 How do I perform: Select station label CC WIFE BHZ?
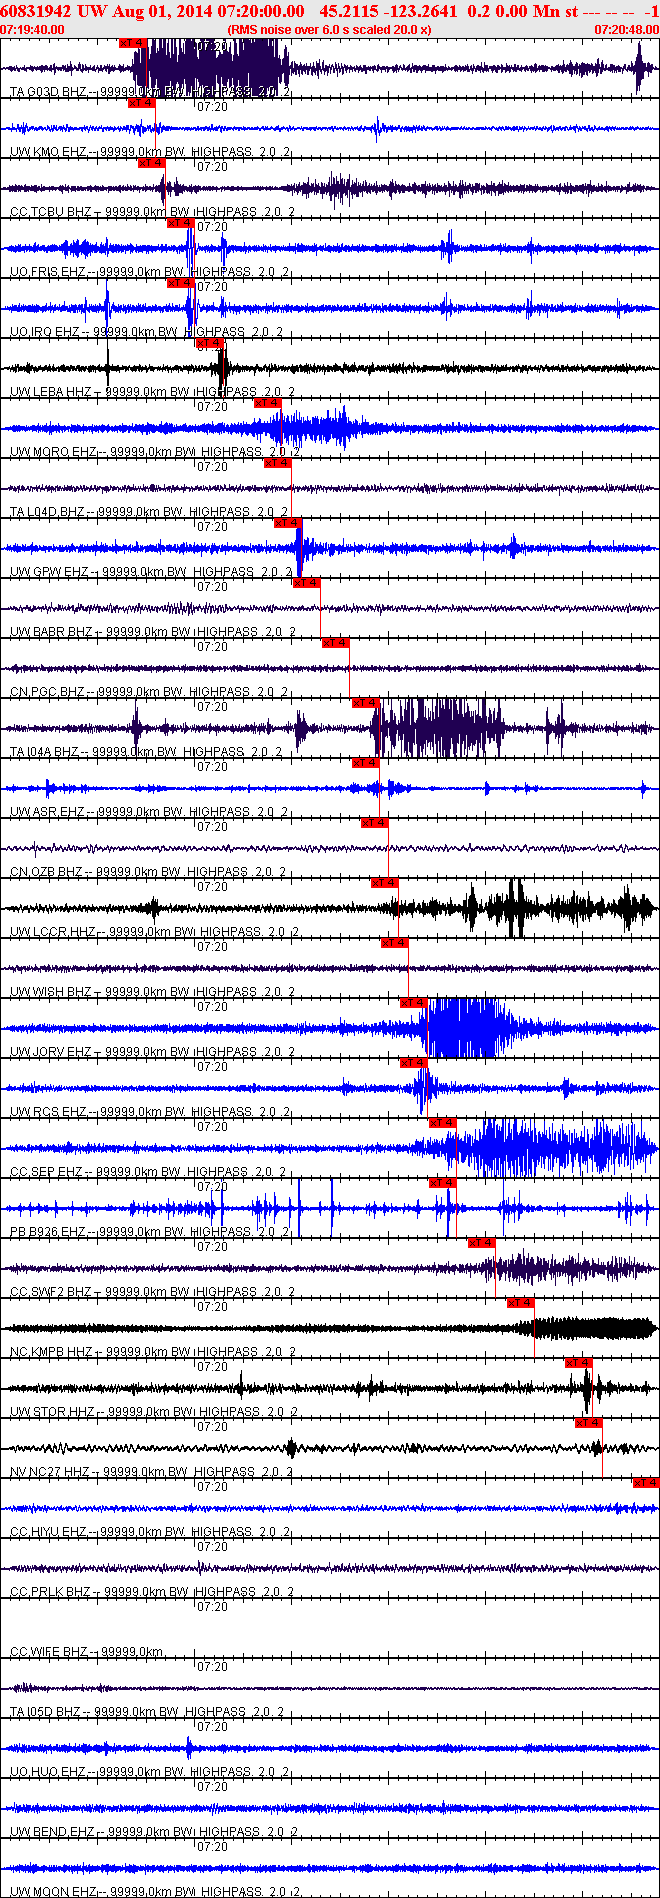point(50,1652)
